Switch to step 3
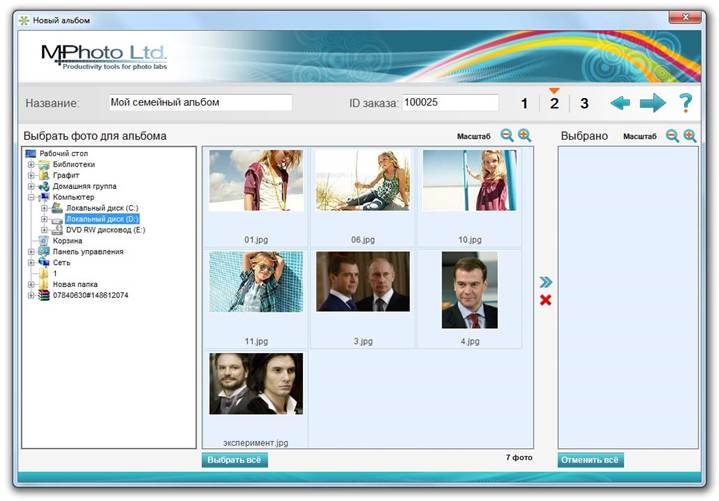 (x=584, y=104)
